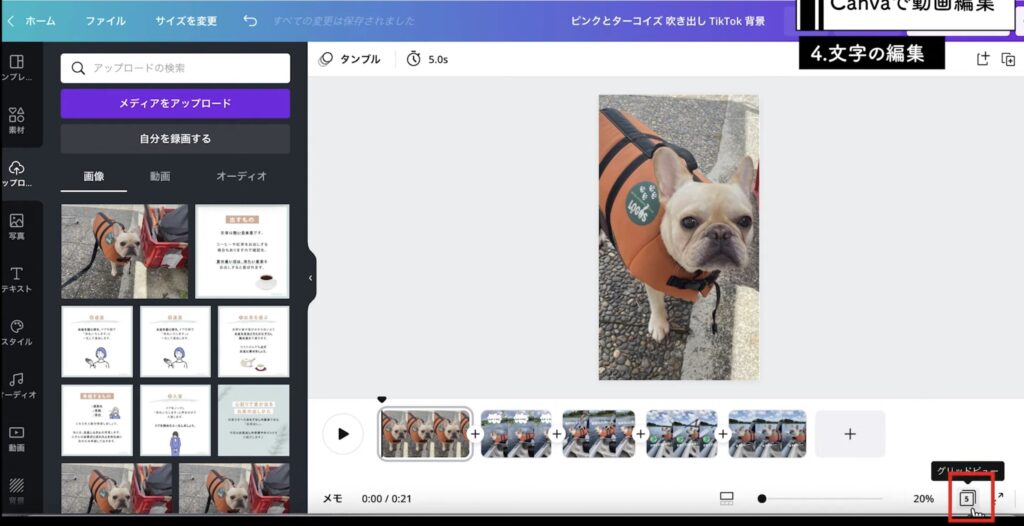Click the fullscreen arrow icon
This screenshot has width=1024, height=526.
click(999, 498)
